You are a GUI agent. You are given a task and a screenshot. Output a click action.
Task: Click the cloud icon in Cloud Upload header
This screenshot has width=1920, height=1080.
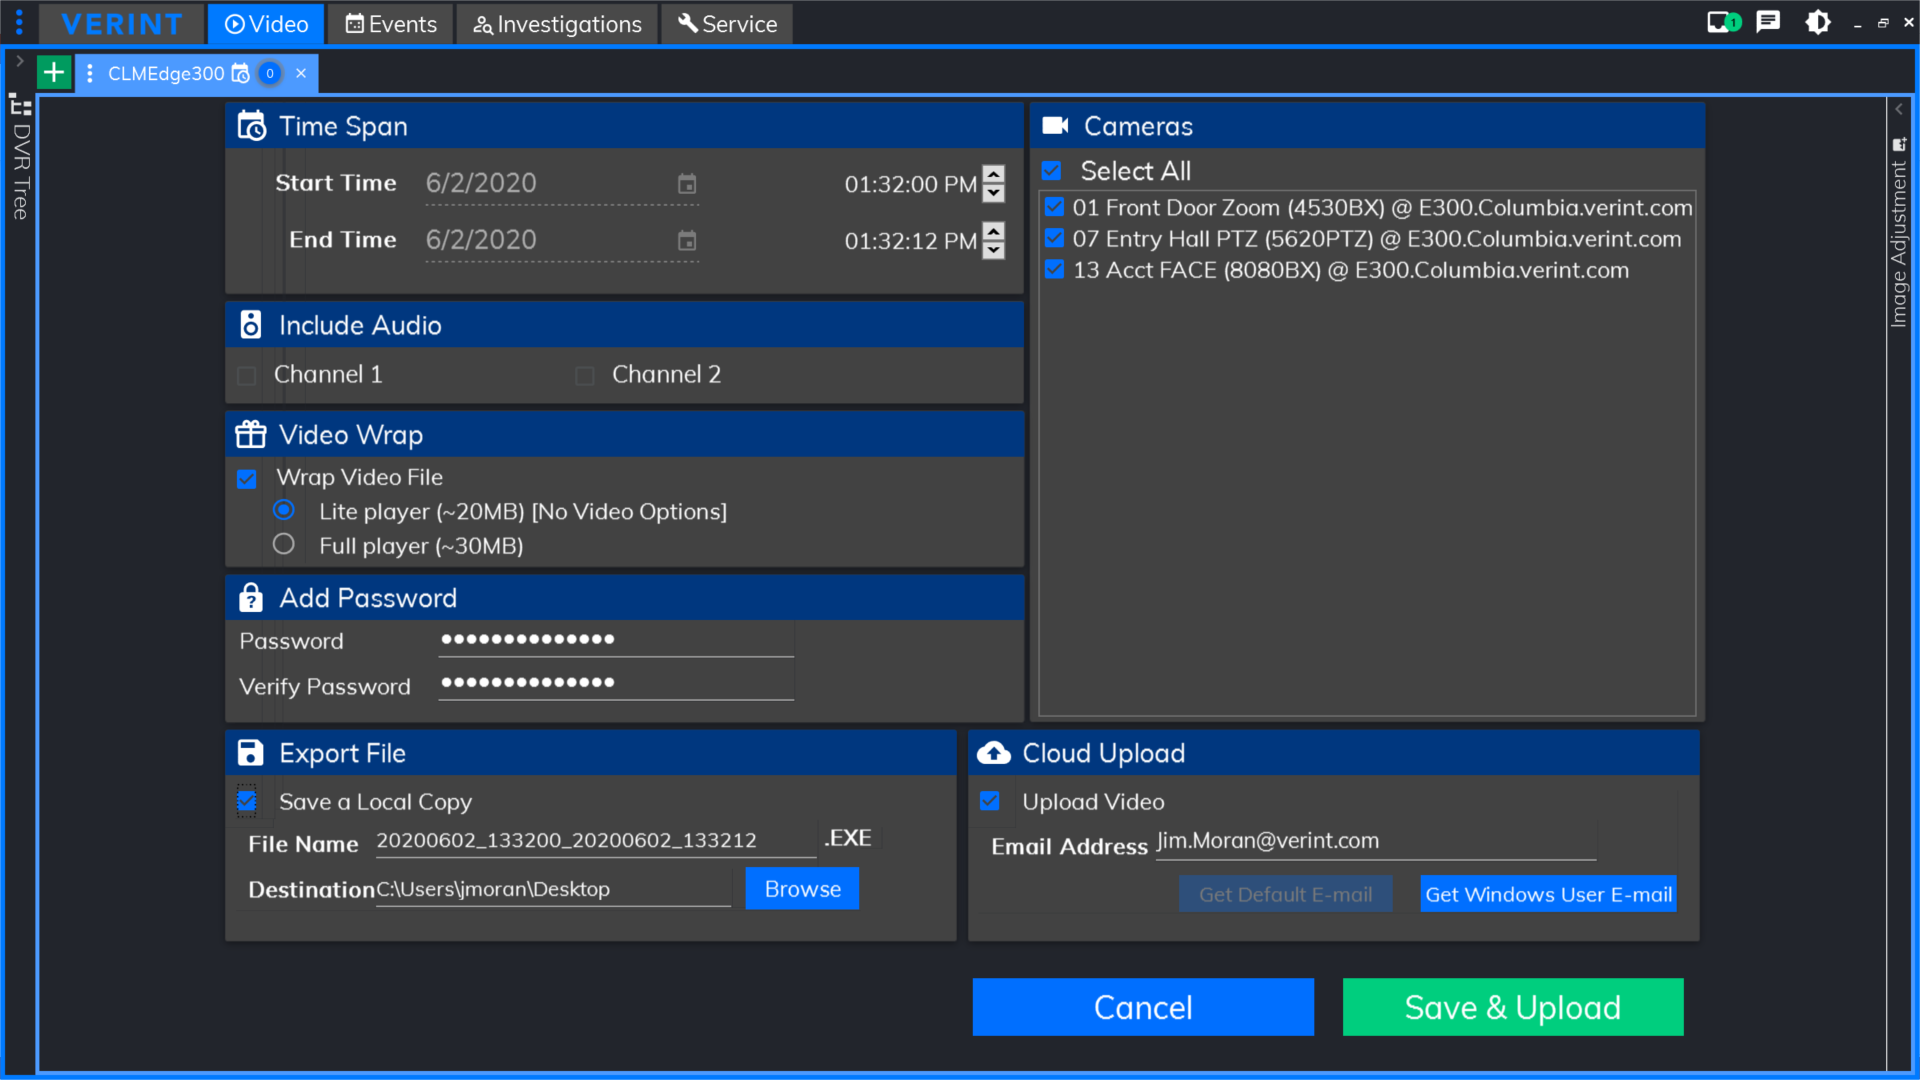[992, 753]
